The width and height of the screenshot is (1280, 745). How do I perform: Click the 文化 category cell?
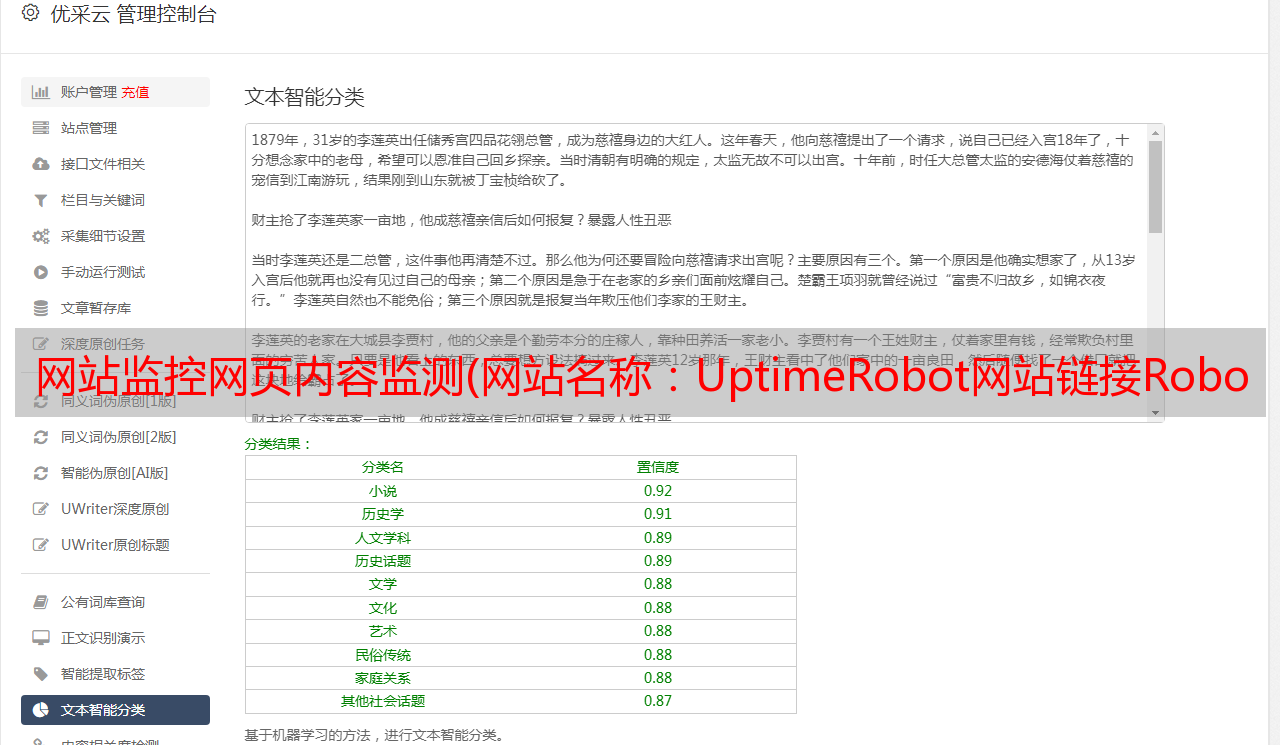(x=383, y=608)
